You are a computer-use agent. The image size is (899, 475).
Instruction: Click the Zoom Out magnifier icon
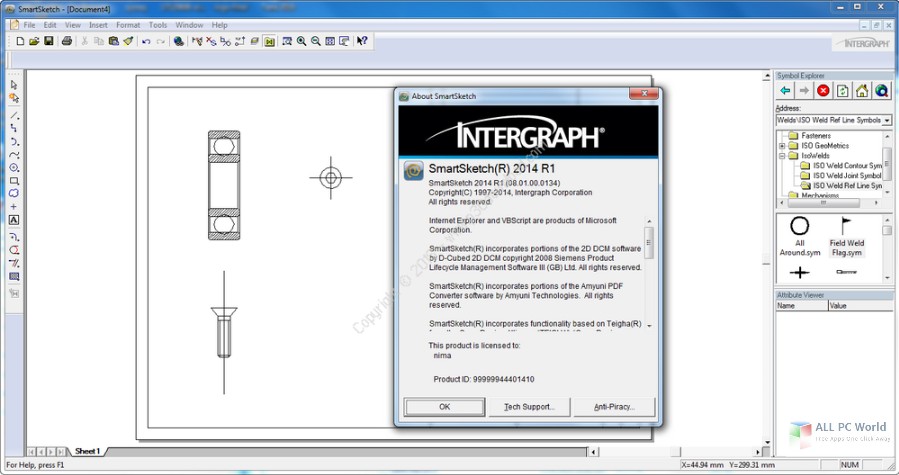coord(315,41)
